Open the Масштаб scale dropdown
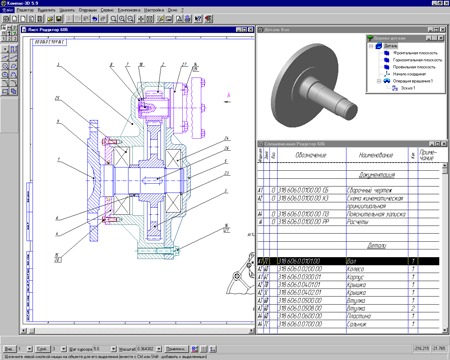 tap(159, 349)
